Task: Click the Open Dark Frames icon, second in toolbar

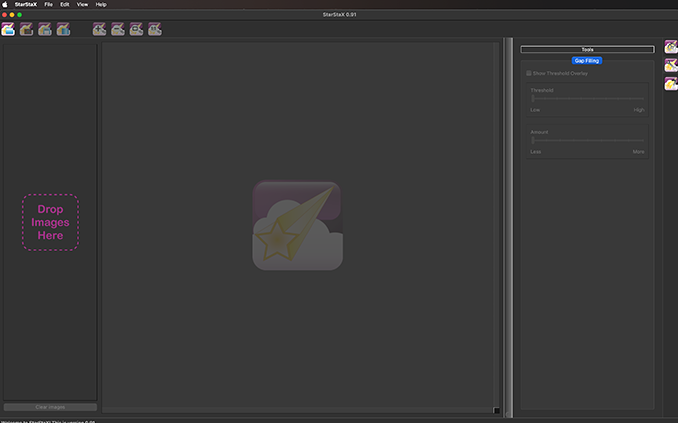Action: (x=27, y=30)
